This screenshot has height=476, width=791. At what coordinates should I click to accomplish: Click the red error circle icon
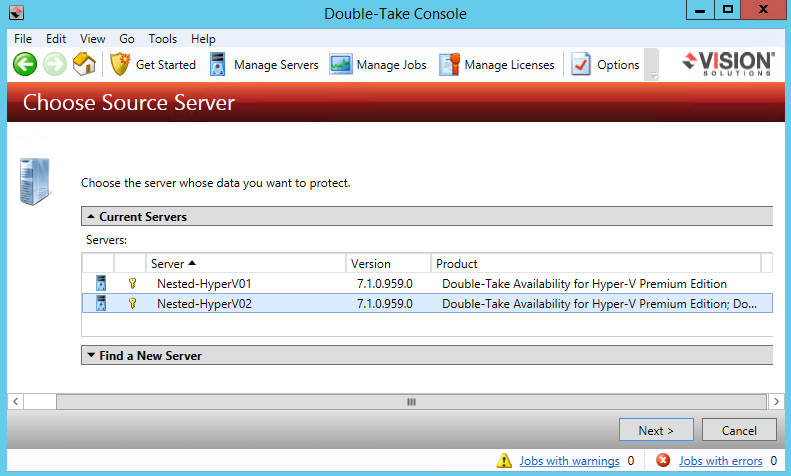coord(663,460)
